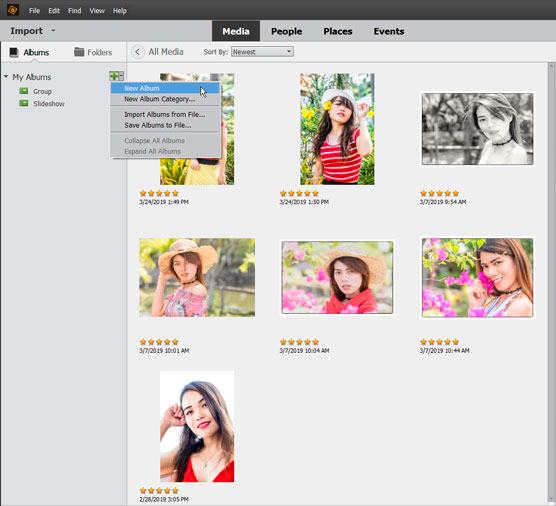The image size is (556, 506).
Task: Open the View menu
Action: coord(97,11)
